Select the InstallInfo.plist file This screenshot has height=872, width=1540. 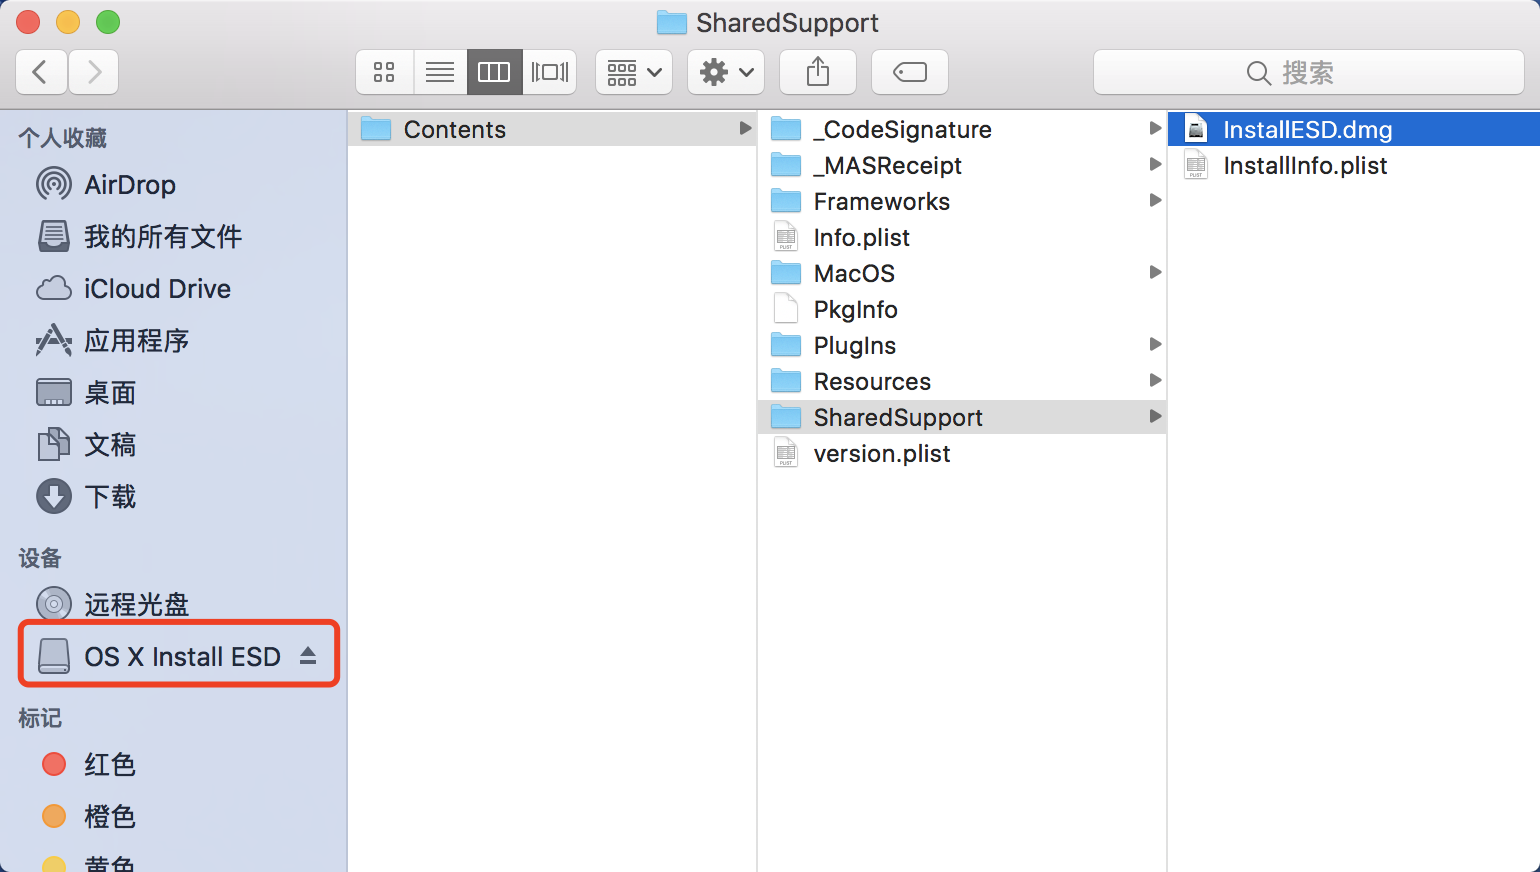(1305, 166)
